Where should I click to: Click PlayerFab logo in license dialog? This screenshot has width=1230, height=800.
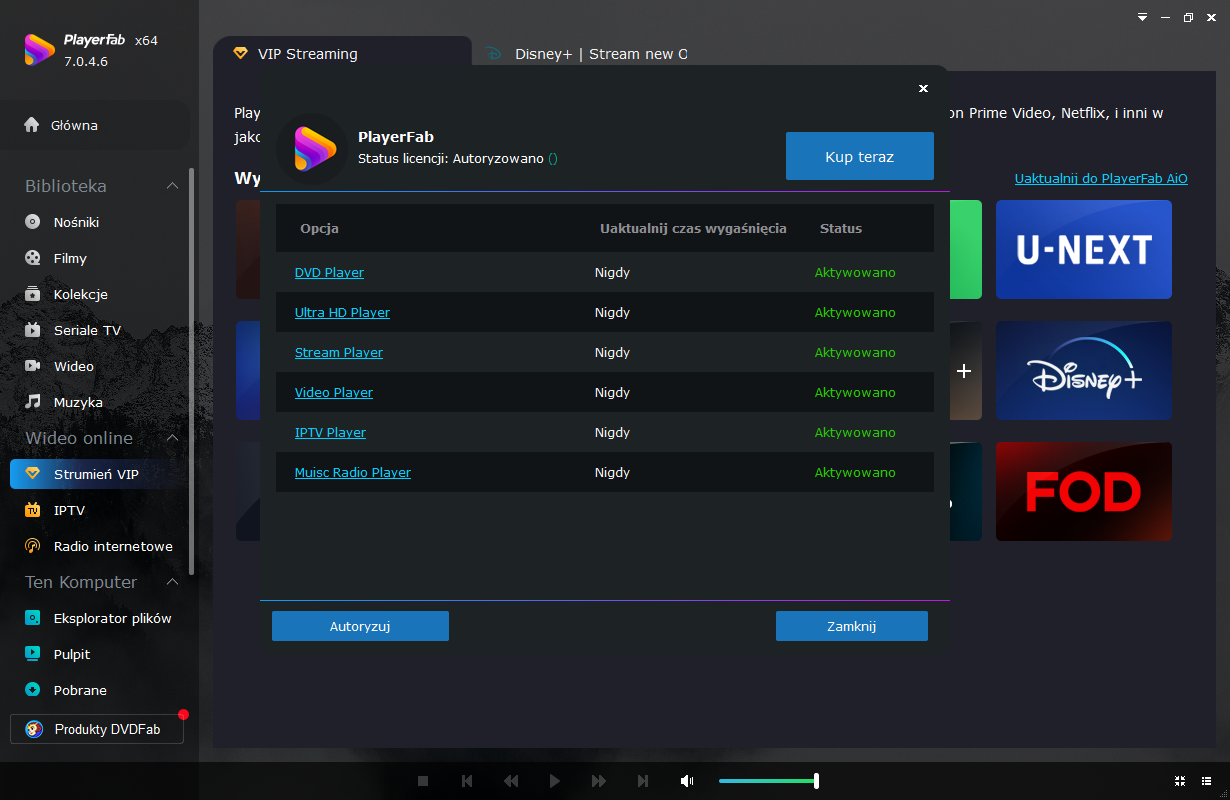[314, 148]
